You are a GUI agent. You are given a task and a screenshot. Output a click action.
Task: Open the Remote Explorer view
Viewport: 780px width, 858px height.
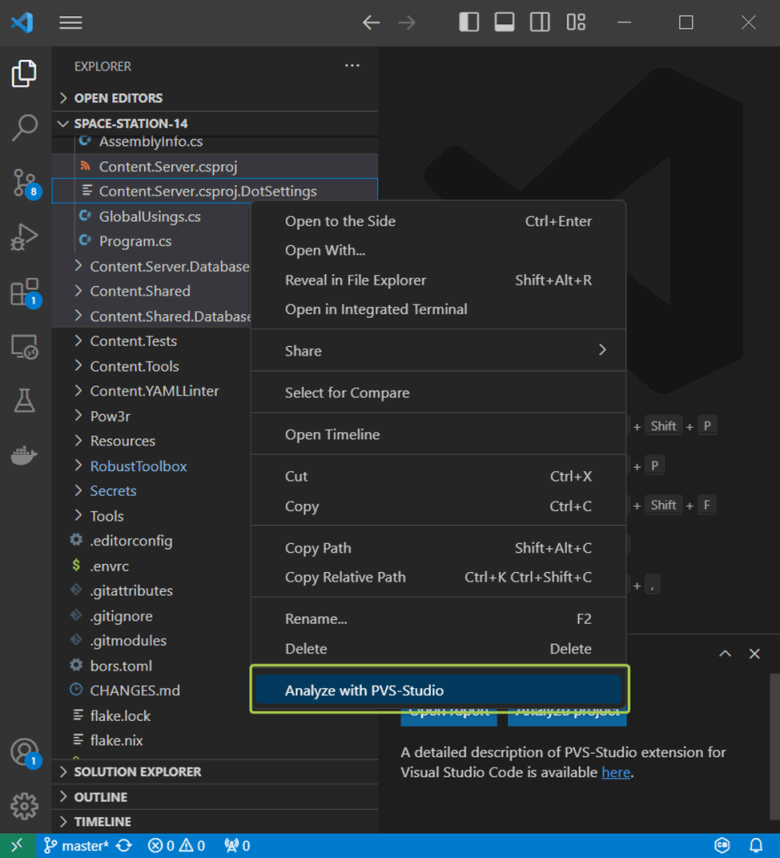click(x=24, y=345)
